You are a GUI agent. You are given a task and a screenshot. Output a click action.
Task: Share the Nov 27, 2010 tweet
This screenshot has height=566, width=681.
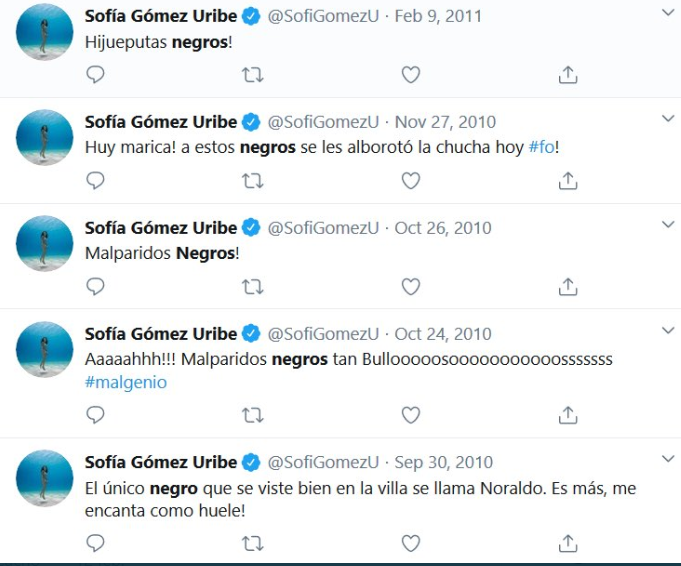coord(567,181)
